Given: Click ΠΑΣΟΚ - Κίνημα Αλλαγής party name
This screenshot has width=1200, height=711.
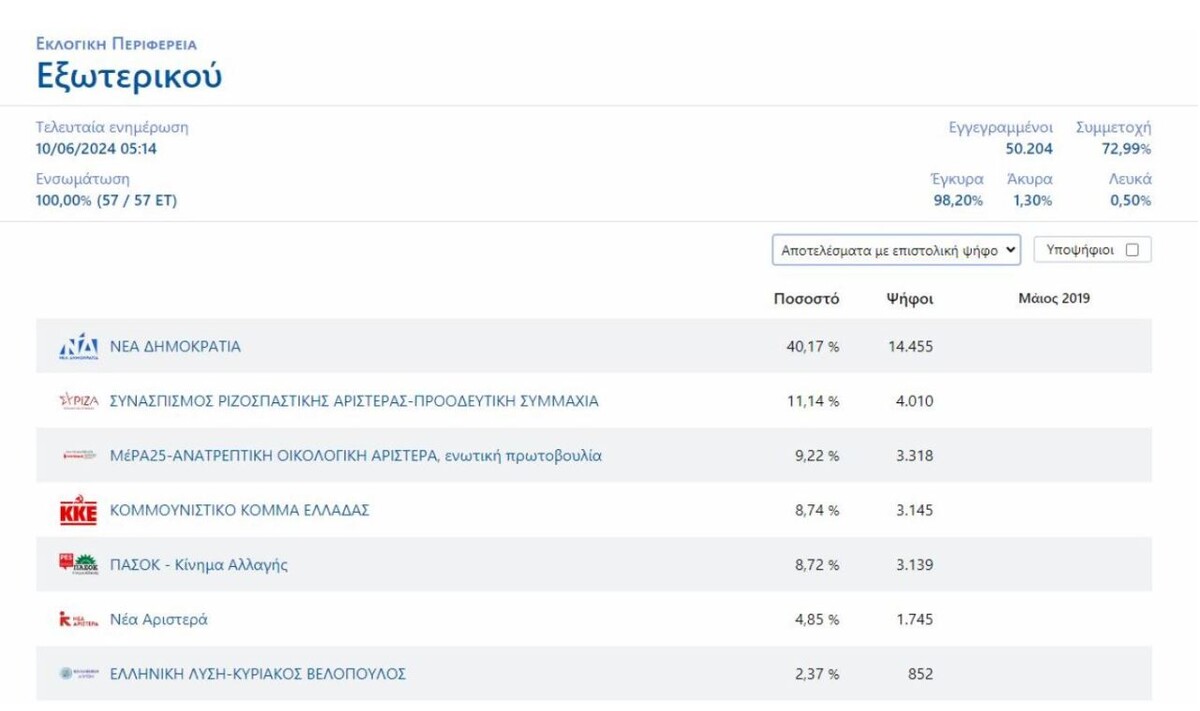Looking at the screenshot, I should point(199,565).
